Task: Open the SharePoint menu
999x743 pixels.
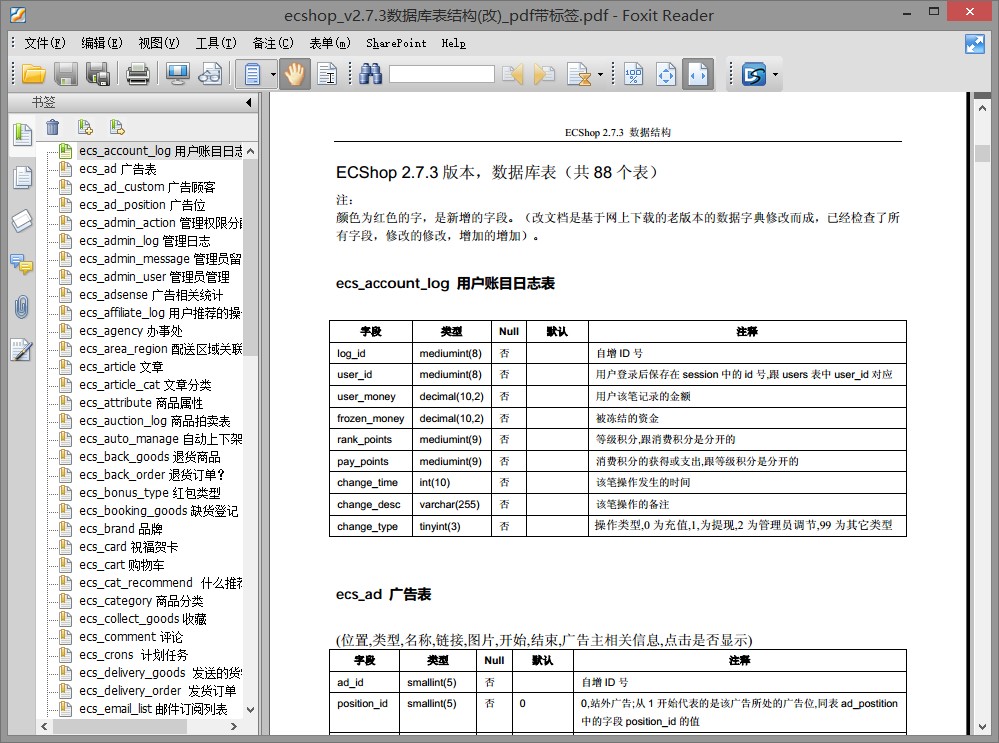Action: tap(396, 43)
